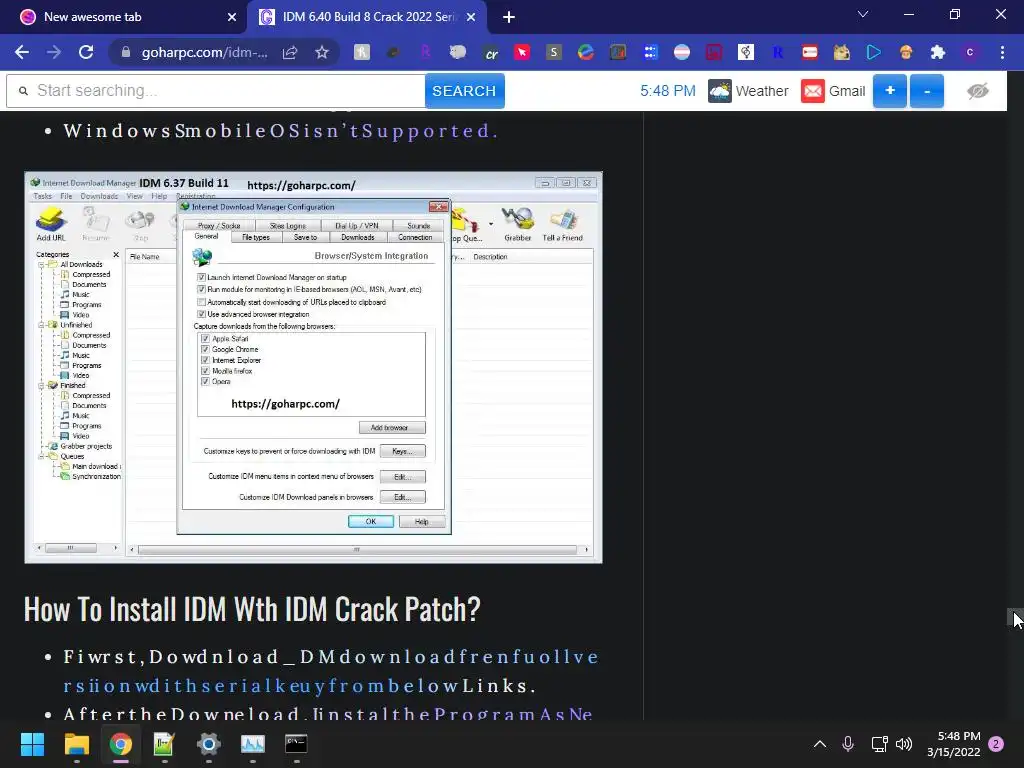Viewport: 1024px width, 768px height.
Task: Open the volume speaker icon in the tray
Action: (x=904, y=744)
